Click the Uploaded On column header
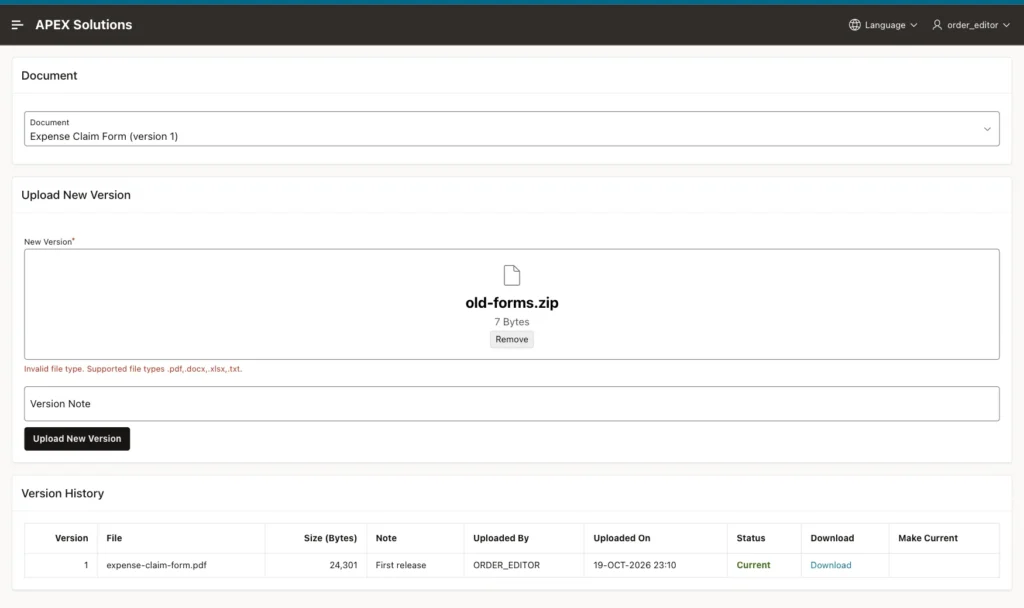The image size is (1024, 608). point(622,538)
